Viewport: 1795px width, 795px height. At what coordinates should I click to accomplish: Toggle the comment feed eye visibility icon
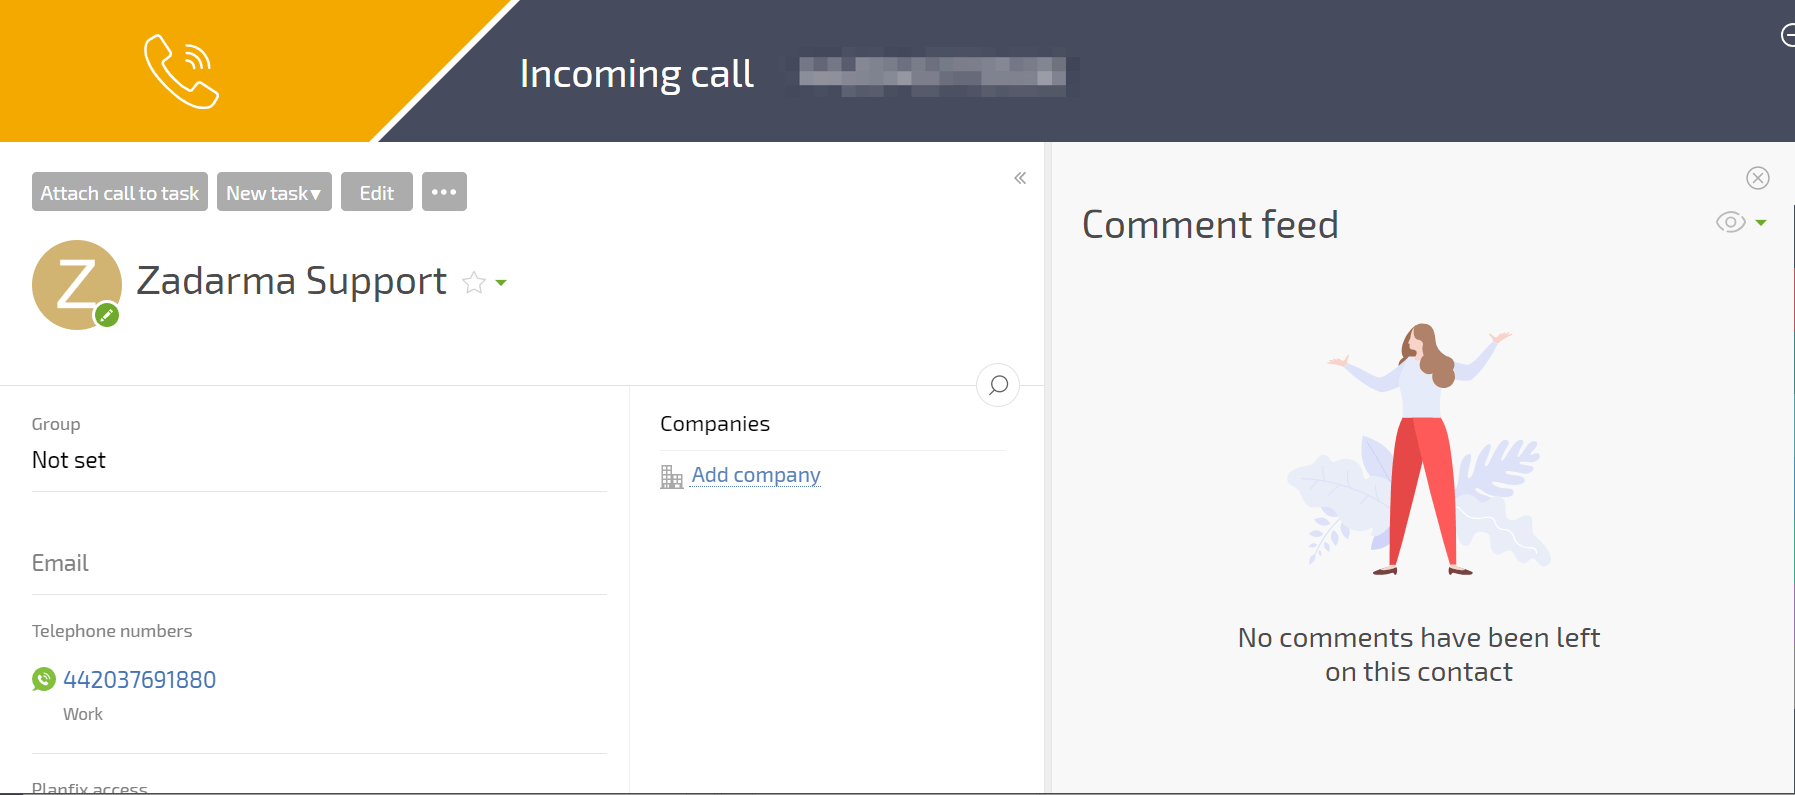pyautogui.click(x=1730, y=222)
